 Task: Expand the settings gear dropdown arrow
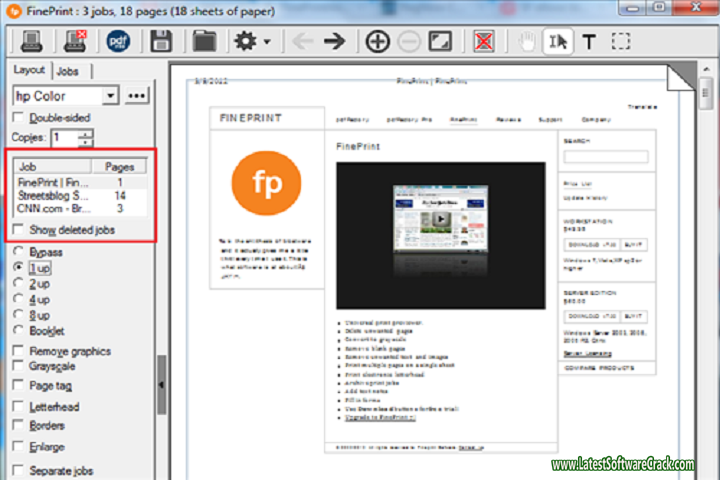coord(266,42)
